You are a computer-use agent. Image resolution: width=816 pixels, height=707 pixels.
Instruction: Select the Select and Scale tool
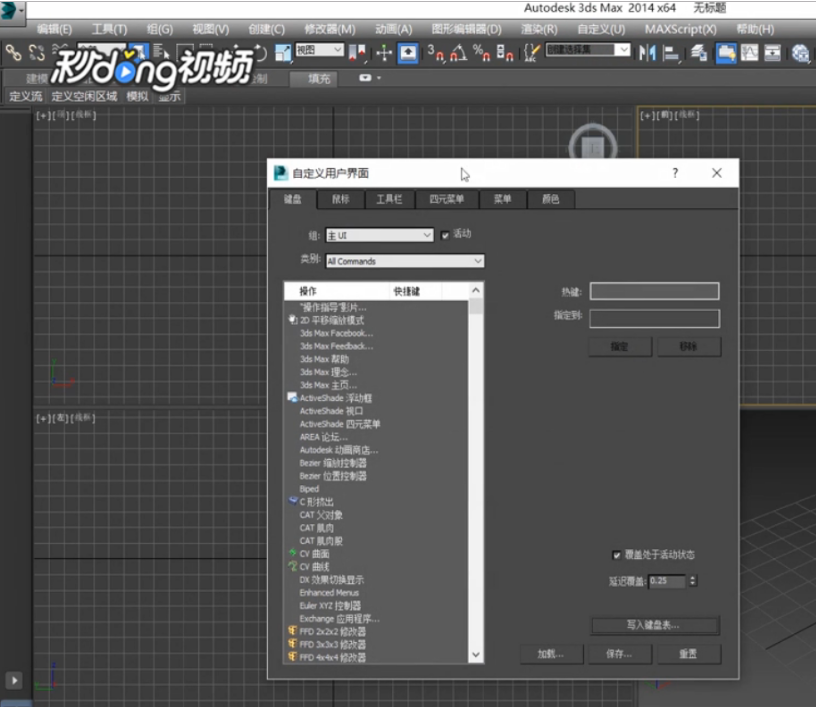pyautogui.click(x=283, y=53)
